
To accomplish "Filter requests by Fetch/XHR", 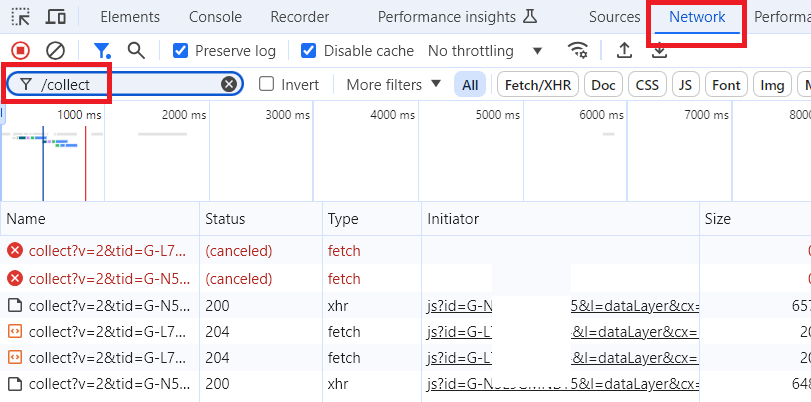I will tap(537, 85).
